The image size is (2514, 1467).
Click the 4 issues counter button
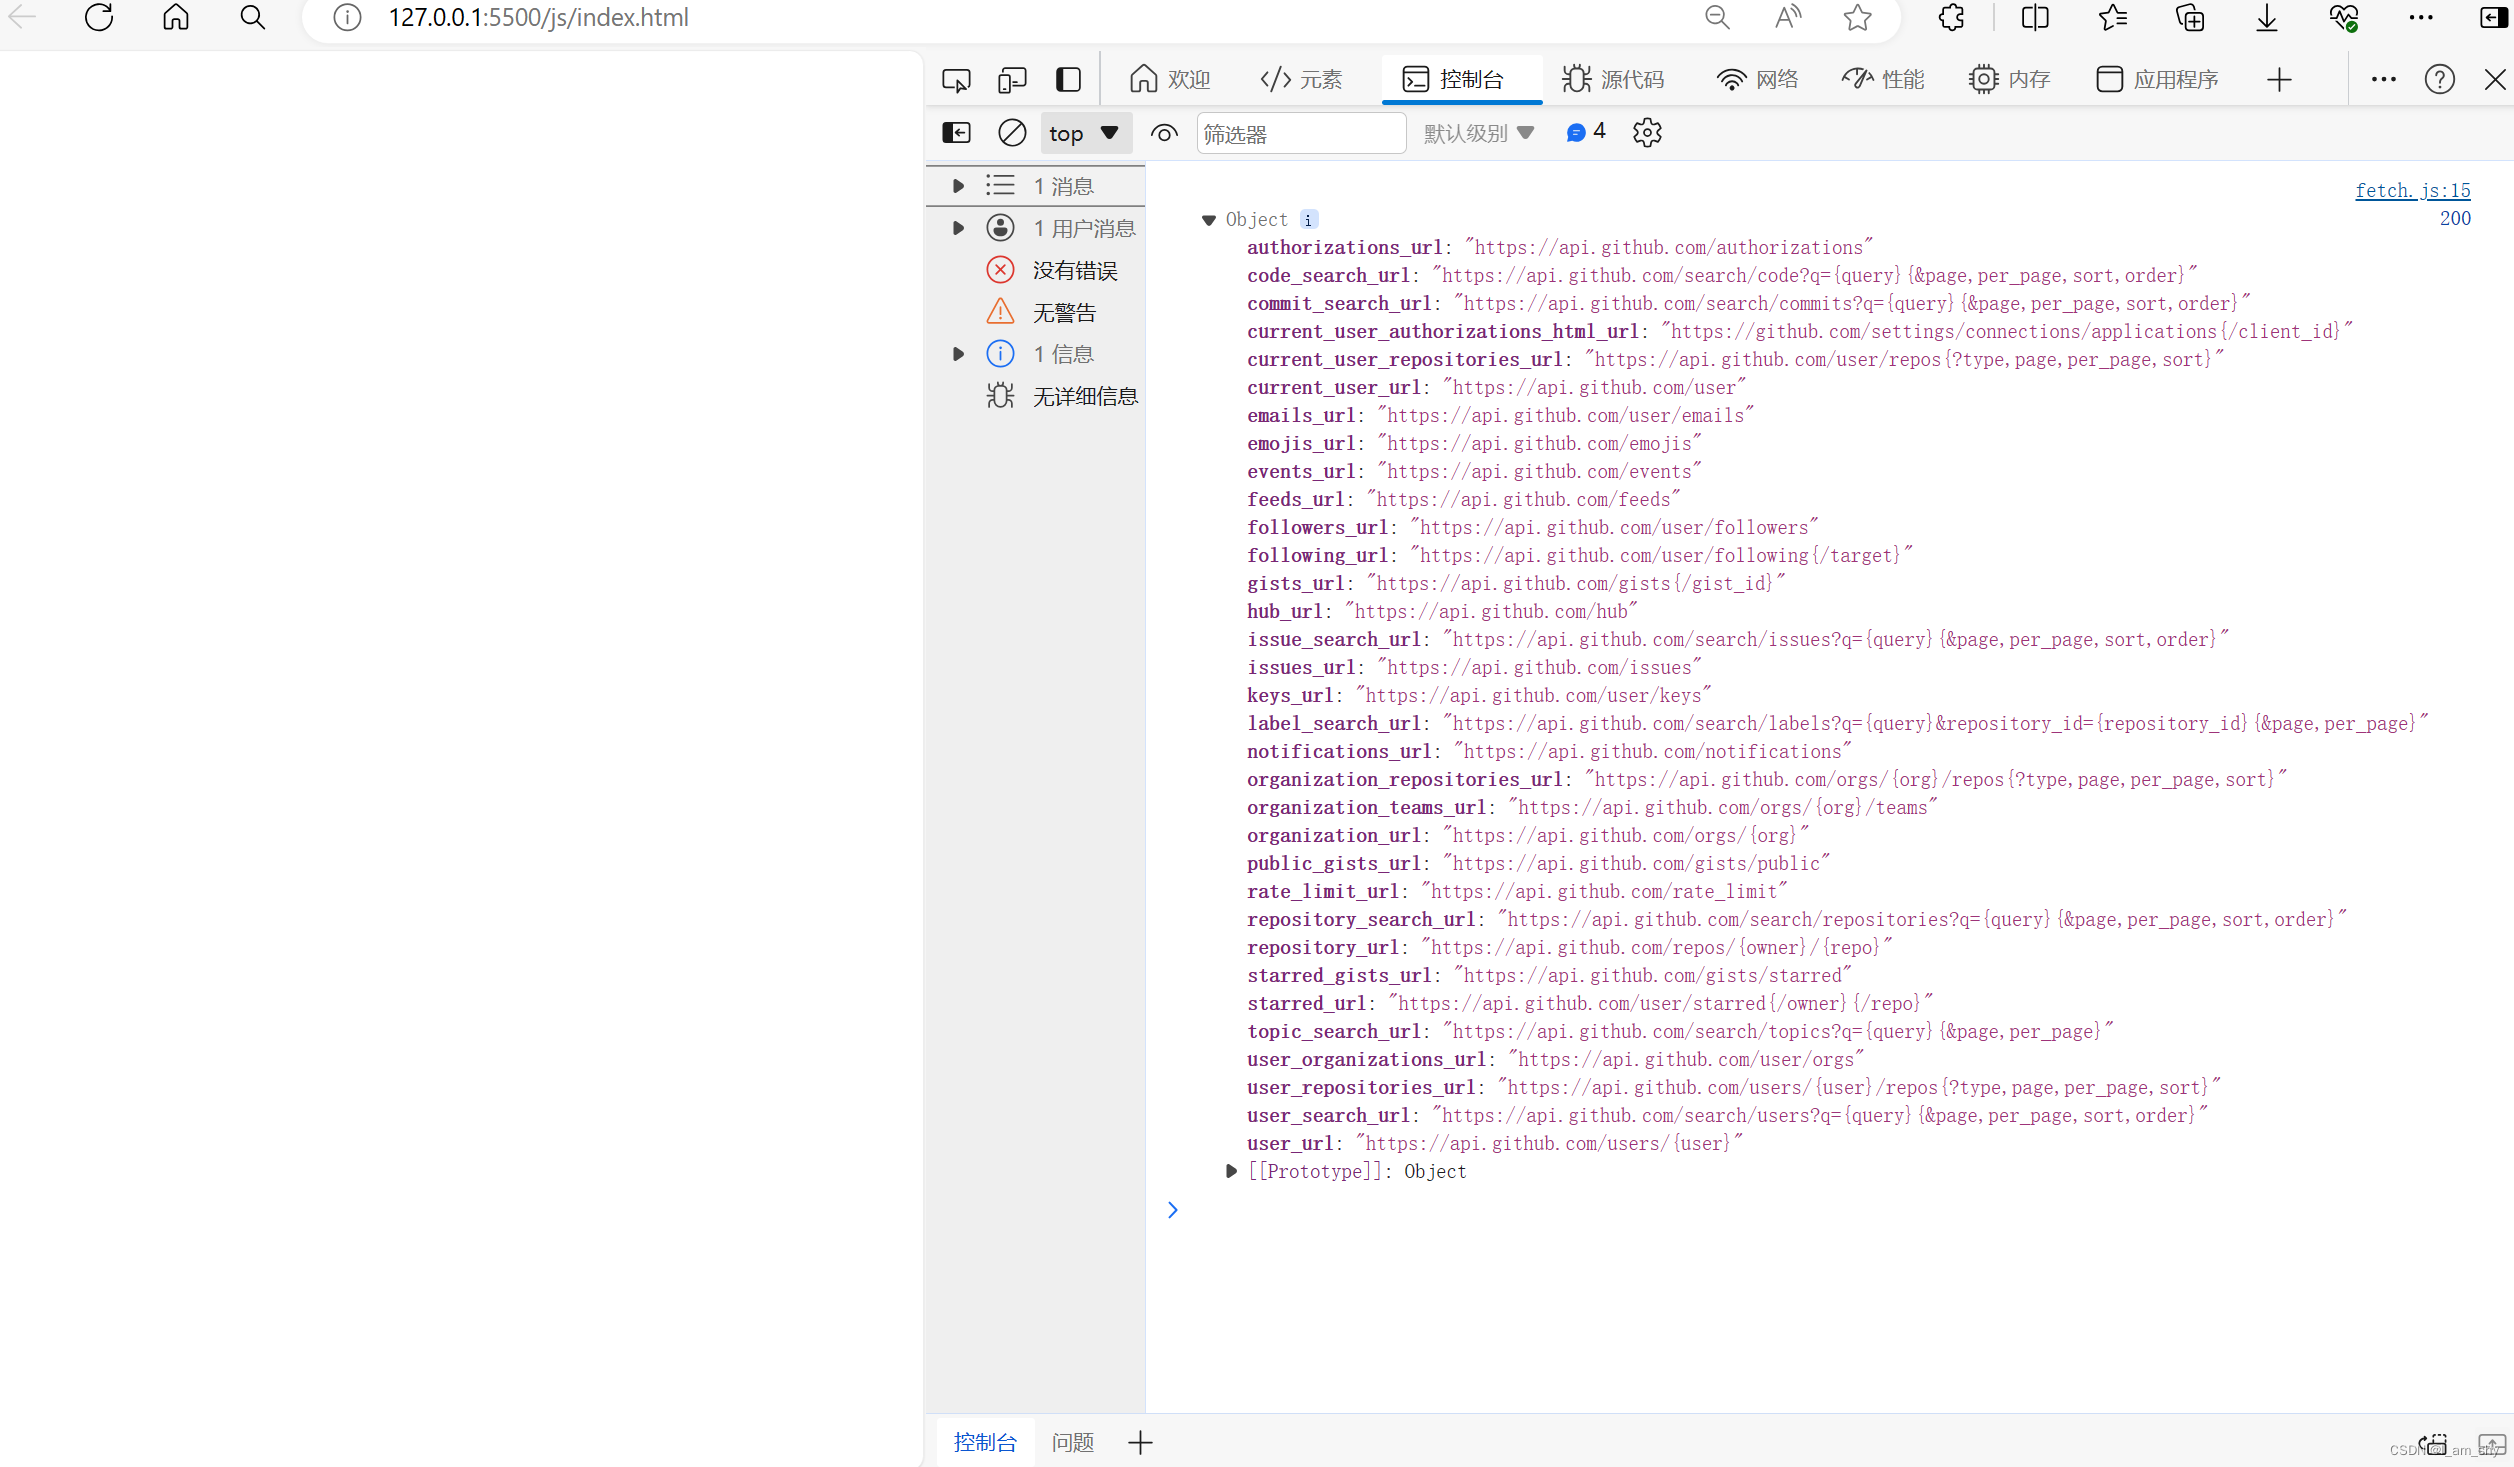click(x=1586, y=132)
